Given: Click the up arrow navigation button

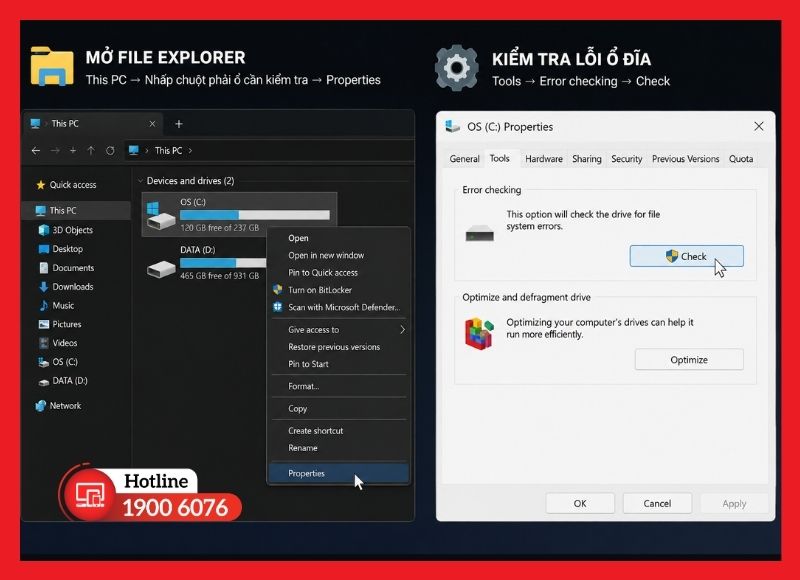Looking at the screenshot, I should click(x=91, y=150).
